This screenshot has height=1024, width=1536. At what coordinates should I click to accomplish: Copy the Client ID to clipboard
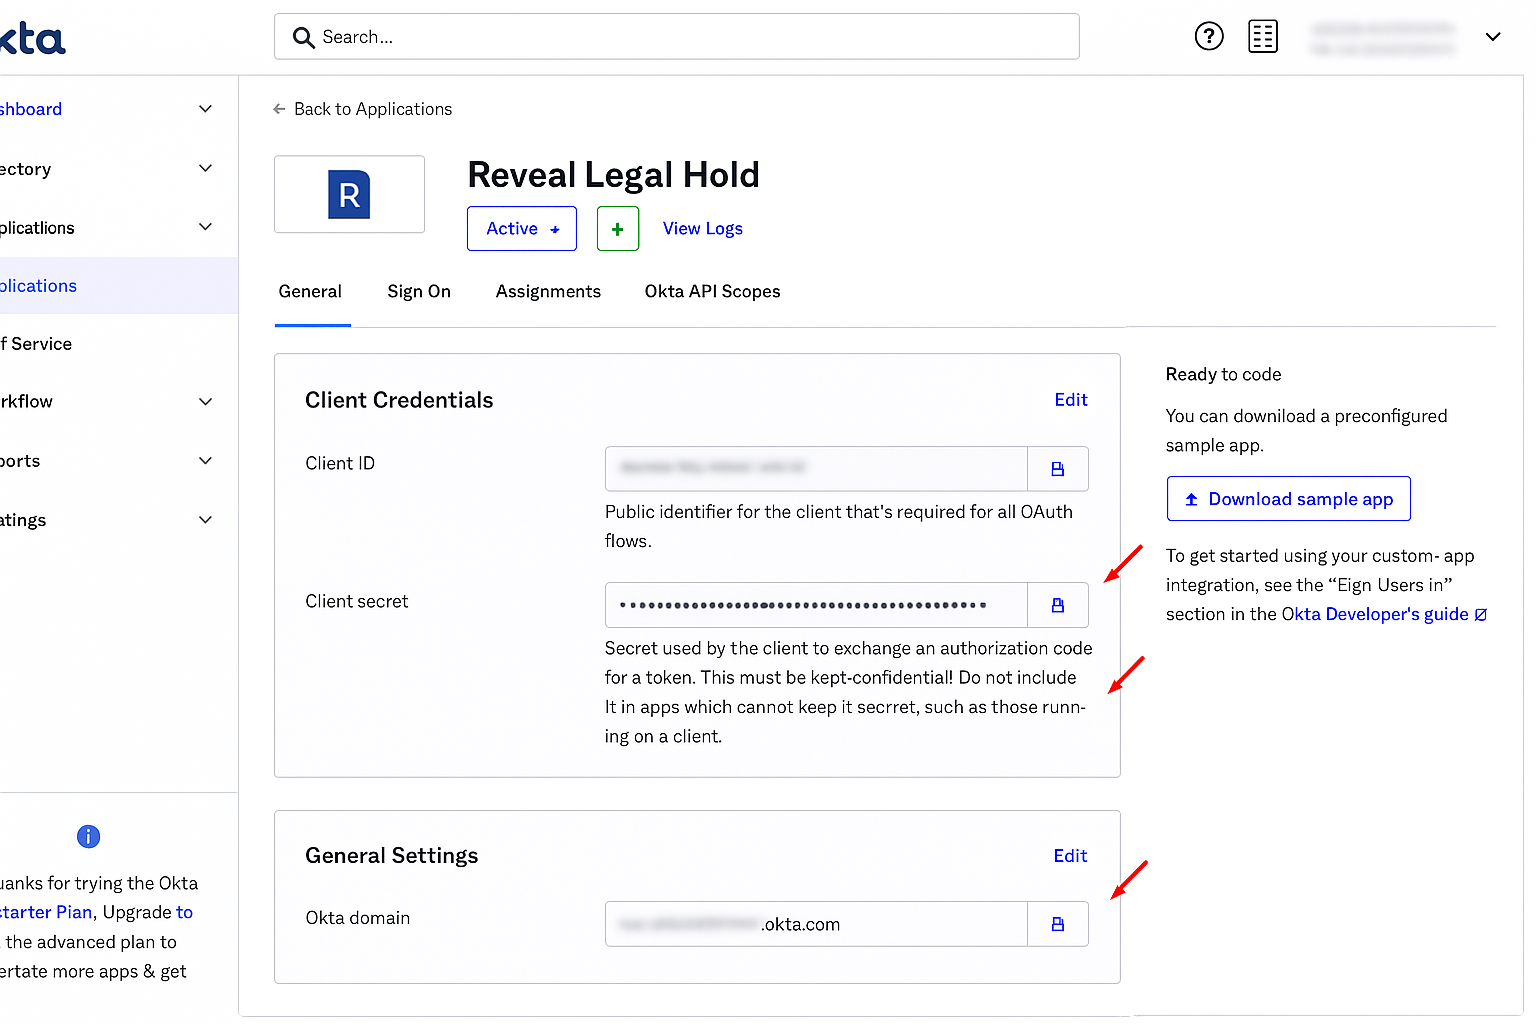(1057, 469)
